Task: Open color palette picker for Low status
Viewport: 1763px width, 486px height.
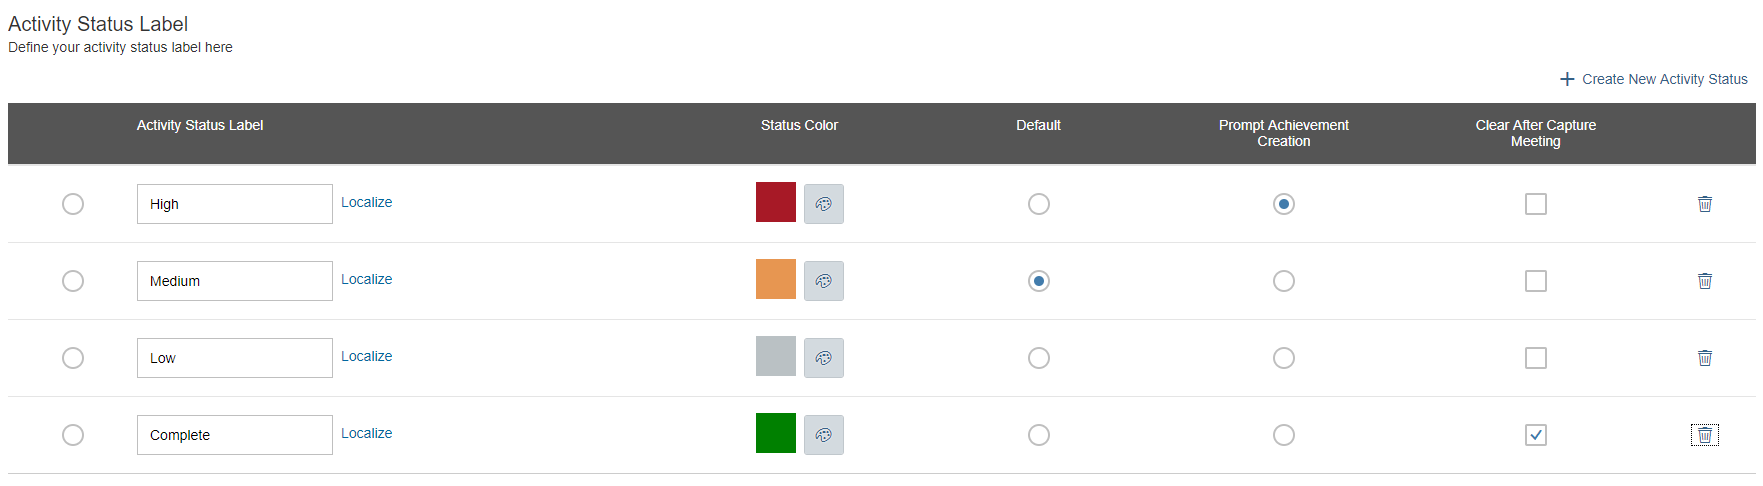Action: pyautogui.click(x=824, y=358)
